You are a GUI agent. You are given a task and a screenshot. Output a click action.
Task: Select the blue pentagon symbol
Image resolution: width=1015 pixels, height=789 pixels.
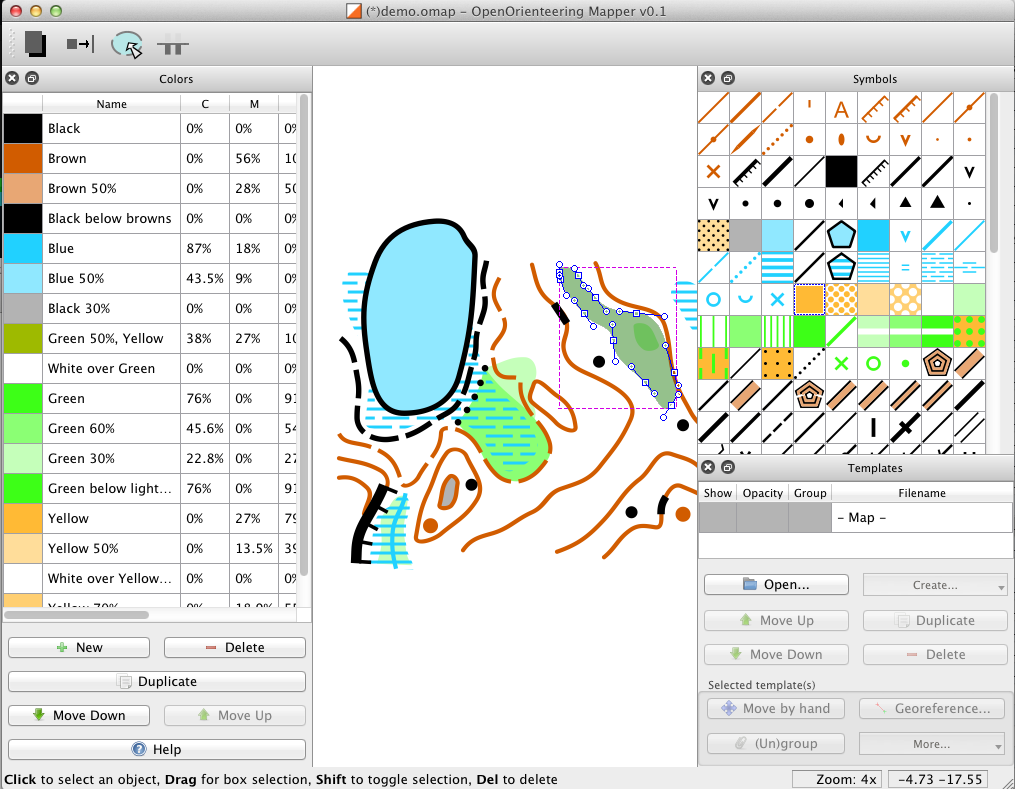841,235
